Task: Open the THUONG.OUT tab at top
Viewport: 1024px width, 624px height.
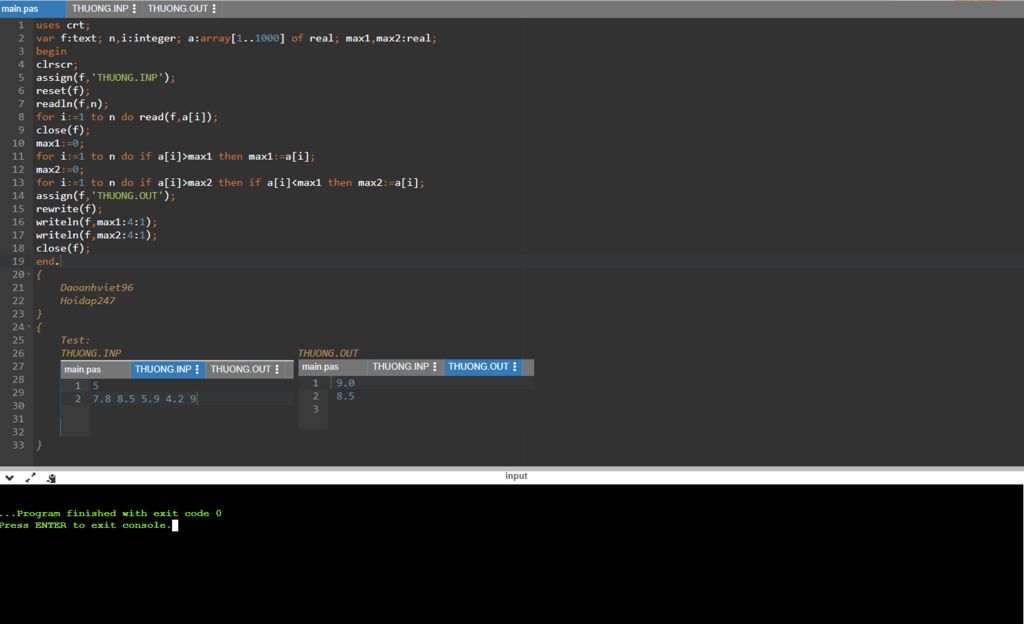Action: point(178,8)
